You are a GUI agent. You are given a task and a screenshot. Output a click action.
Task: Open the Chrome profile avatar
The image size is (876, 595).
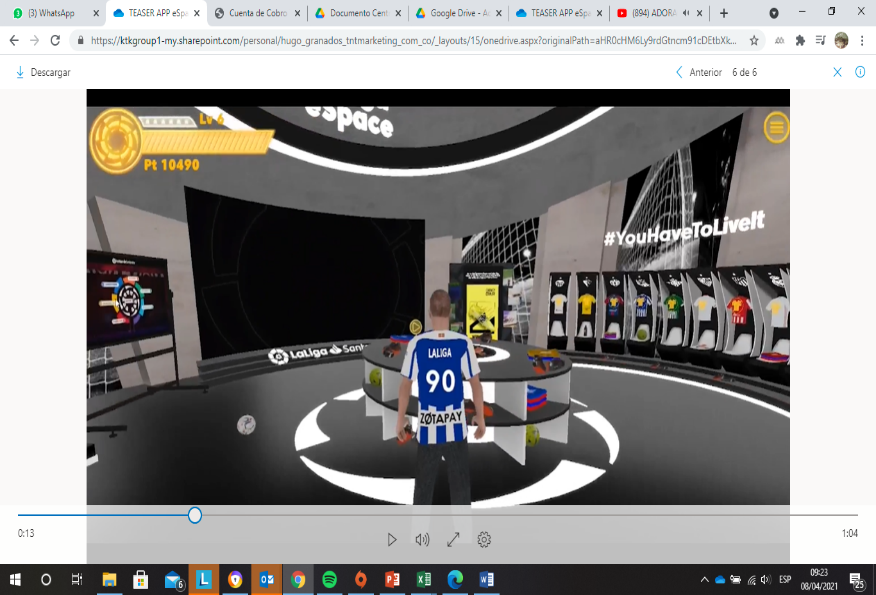click(x=841, y=40)
